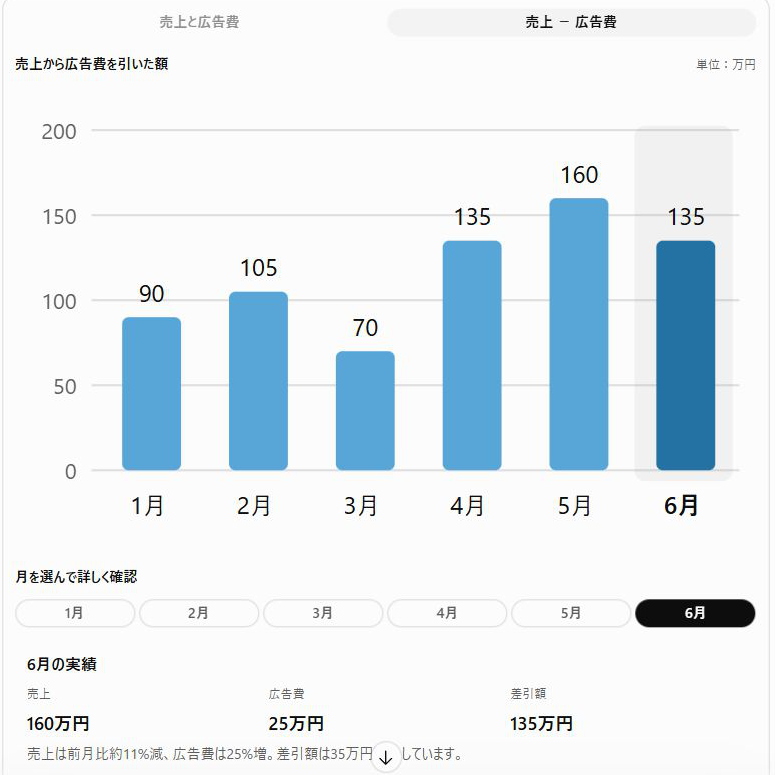Choose the 3月 month pill button
Screen dimensions: 775x775
323,613
